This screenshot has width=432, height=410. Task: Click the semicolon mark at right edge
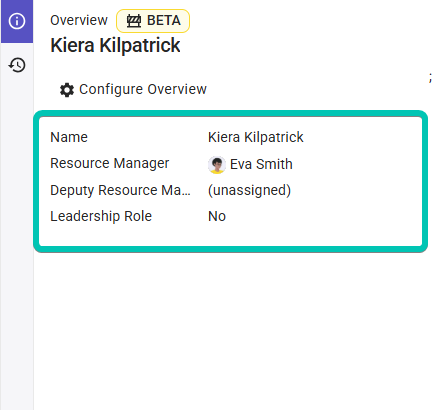pyautogui.click(x=430, y=77)
